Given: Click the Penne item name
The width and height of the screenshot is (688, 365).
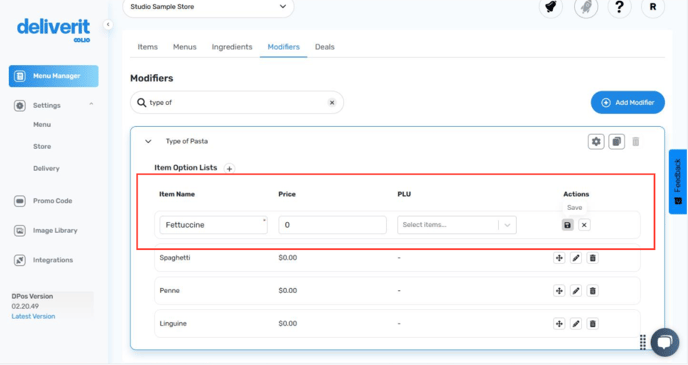Looking at the screenshot, I should coord(170,291).
